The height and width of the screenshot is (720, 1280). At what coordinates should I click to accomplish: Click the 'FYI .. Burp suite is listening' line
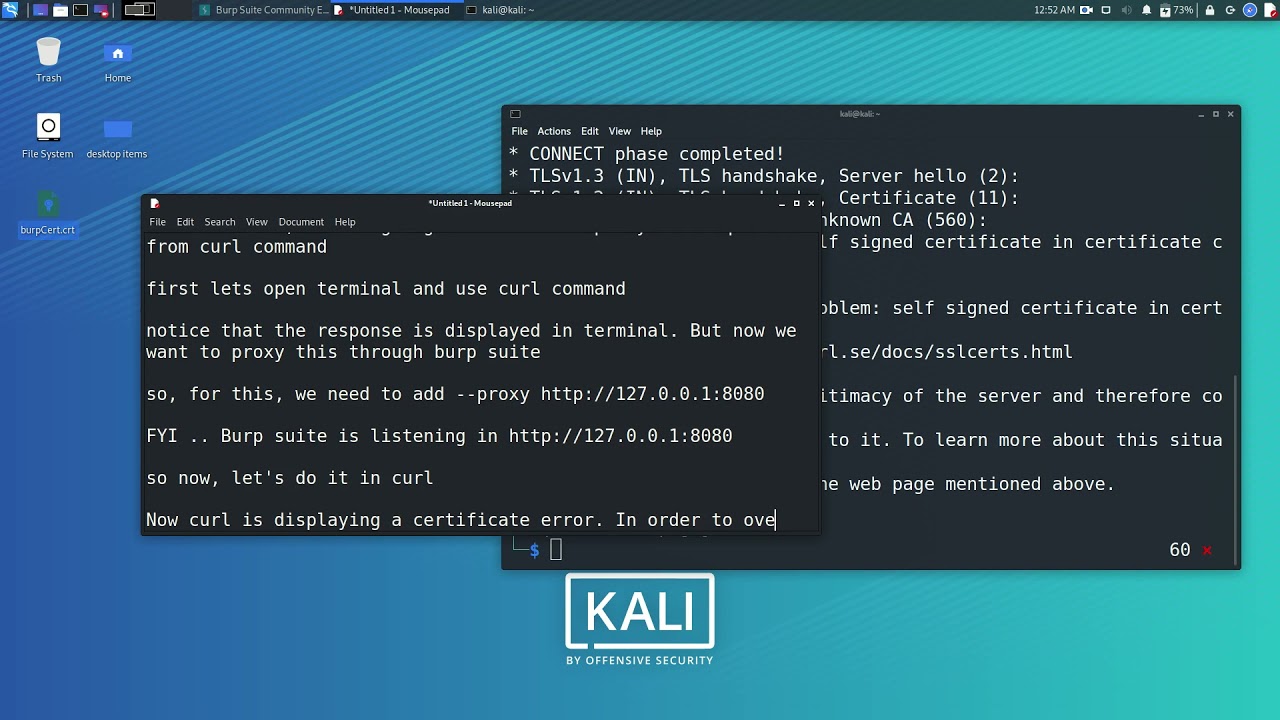(x=439, y=436)
